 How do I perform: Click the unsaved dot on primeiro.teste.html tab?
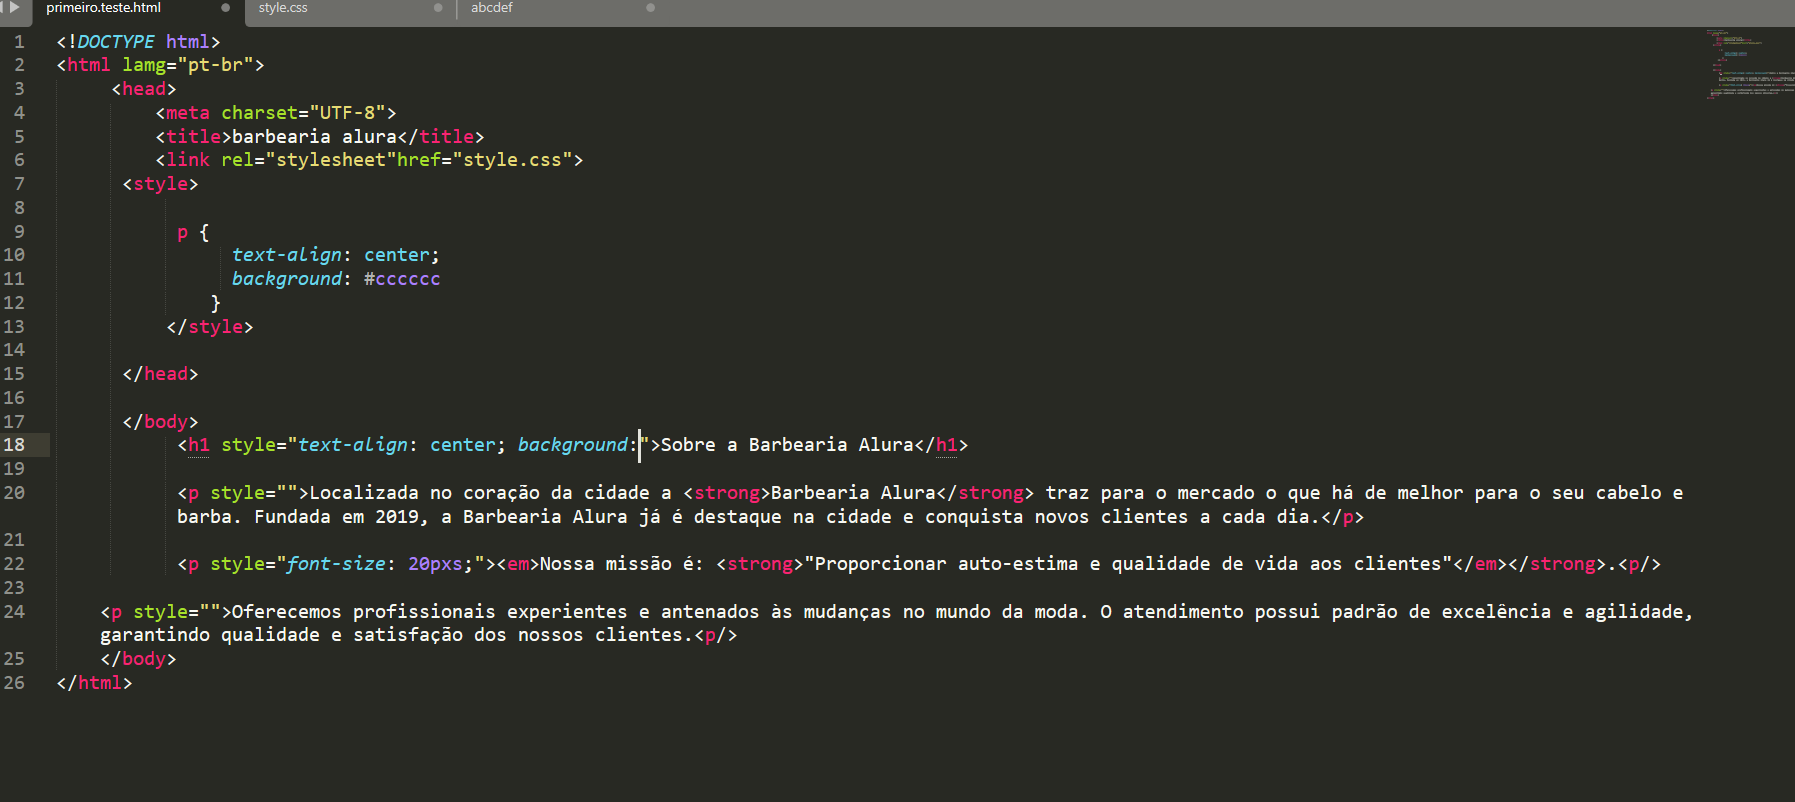tap(225, 8)
